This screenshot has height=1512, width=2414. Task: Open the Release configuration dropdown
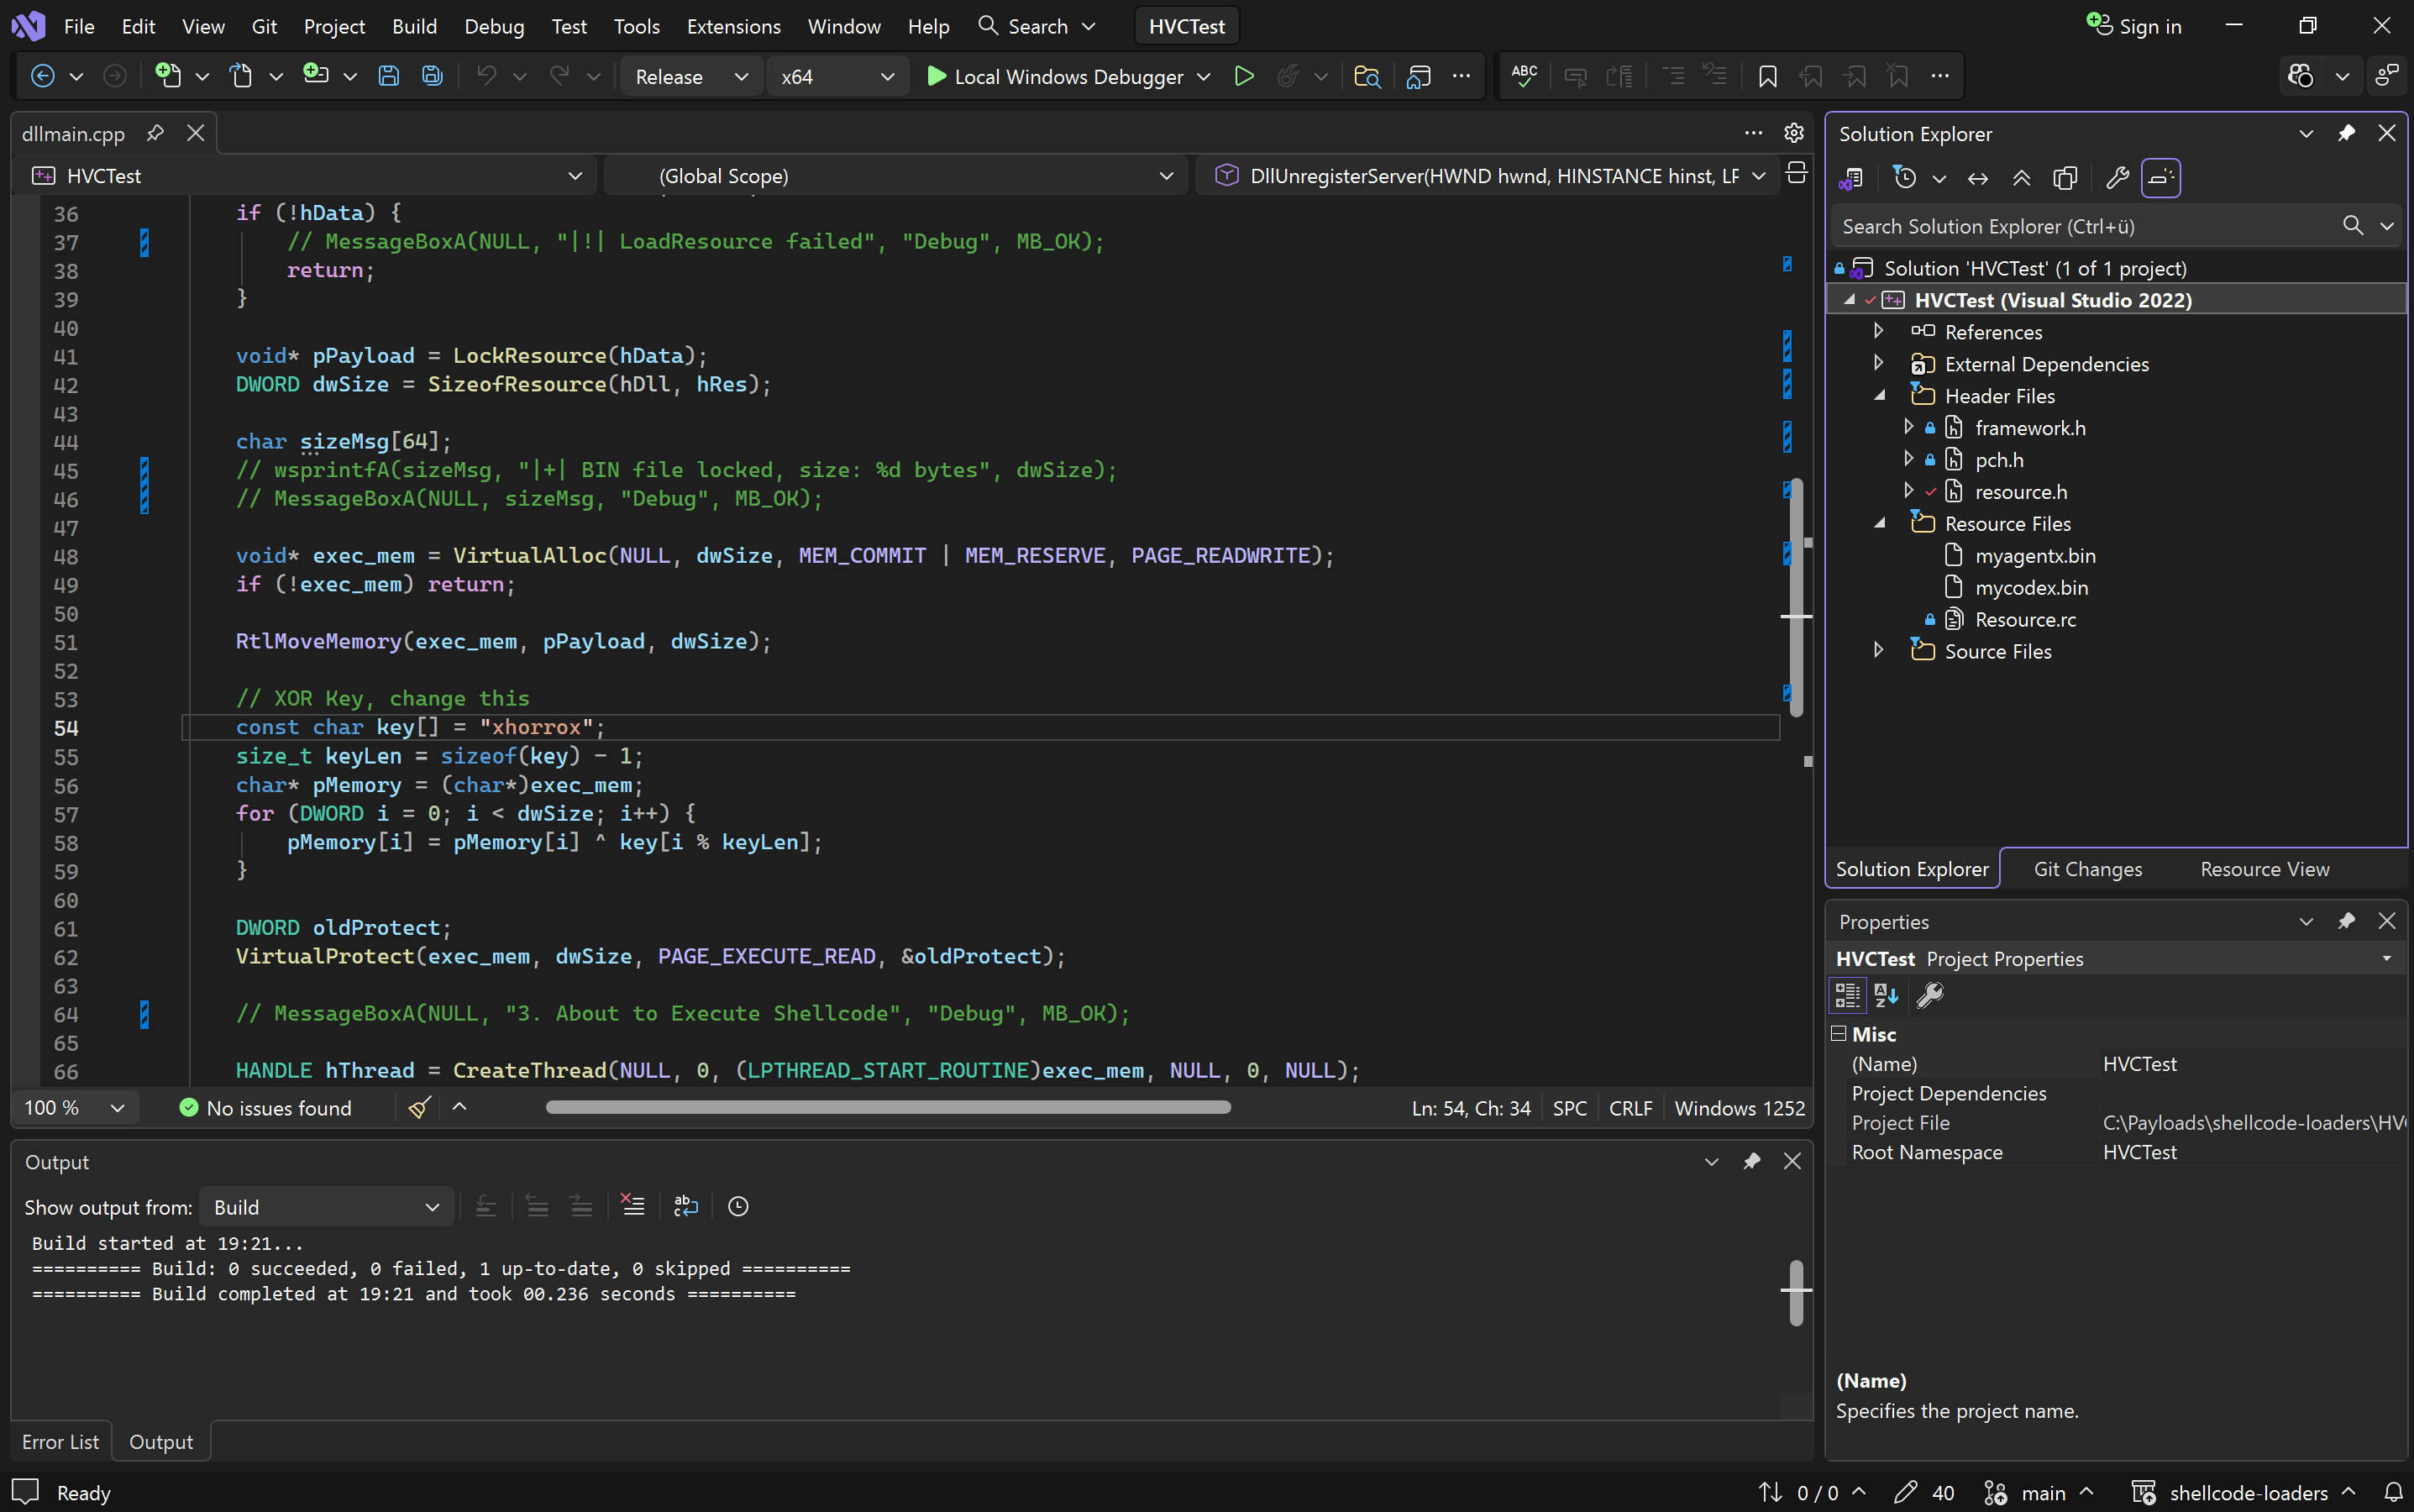690,76
